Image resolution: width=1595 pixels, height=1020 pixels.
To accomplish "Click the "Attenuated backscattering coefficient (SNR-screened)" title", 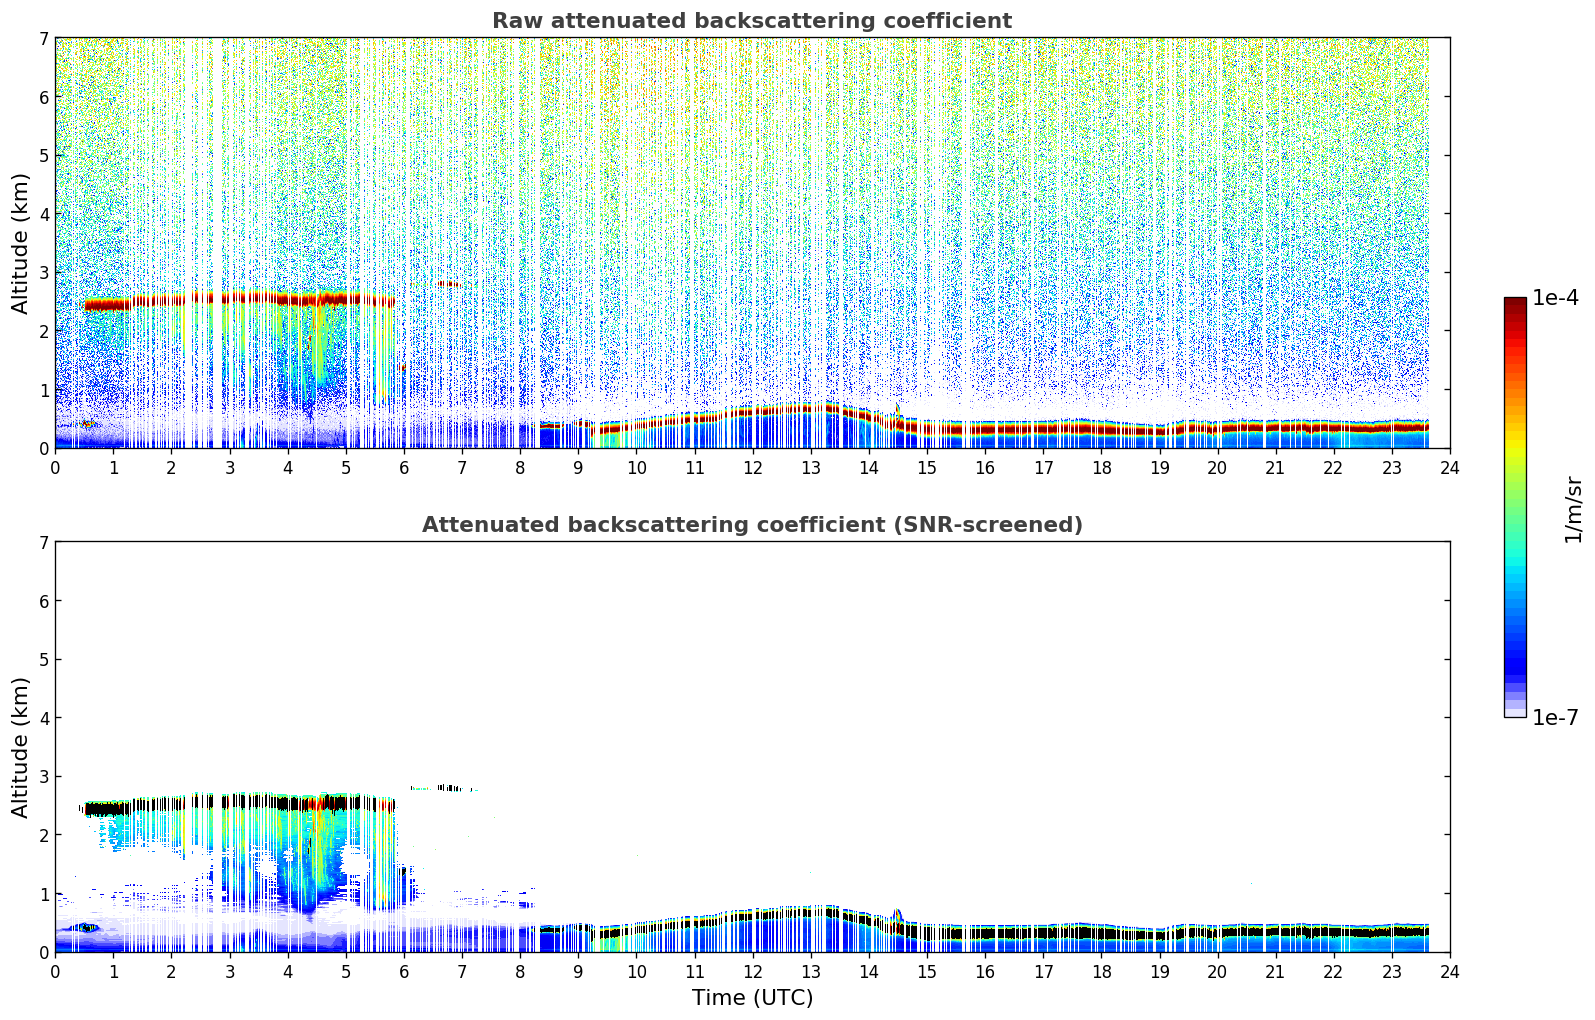I will (751, 525).
